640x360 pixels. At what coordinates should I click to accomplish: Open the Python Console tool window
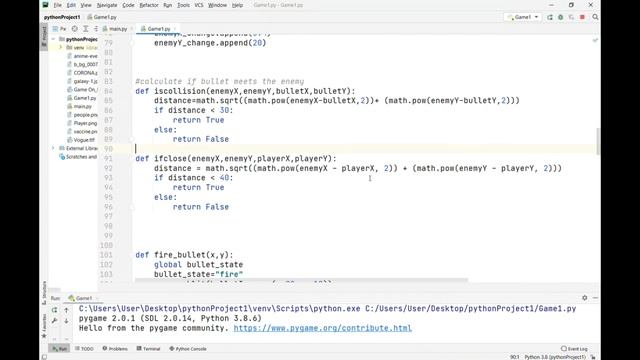click(x=188, y=349)
